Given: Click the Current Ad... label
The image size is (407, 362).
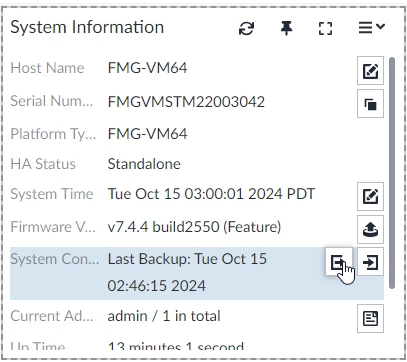Looking at the screenshot, I should 52,316.
